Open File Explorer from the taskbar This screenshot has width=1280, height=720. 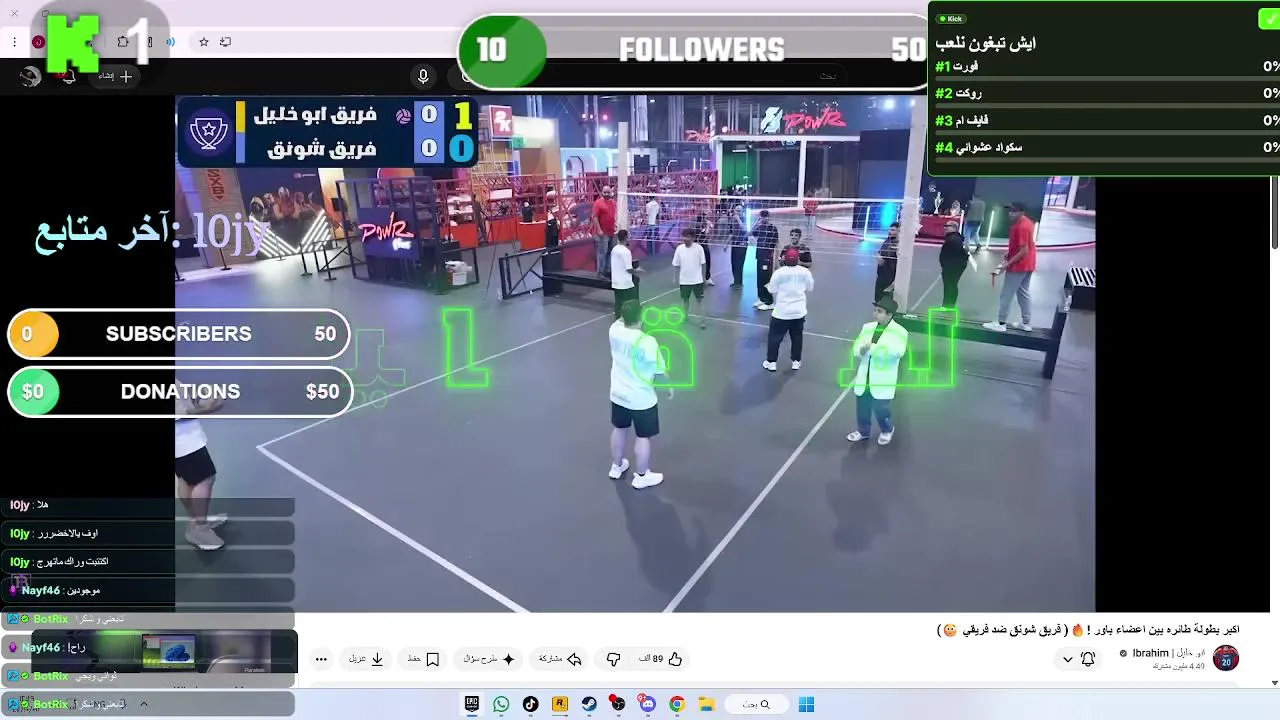click(705, 704)
